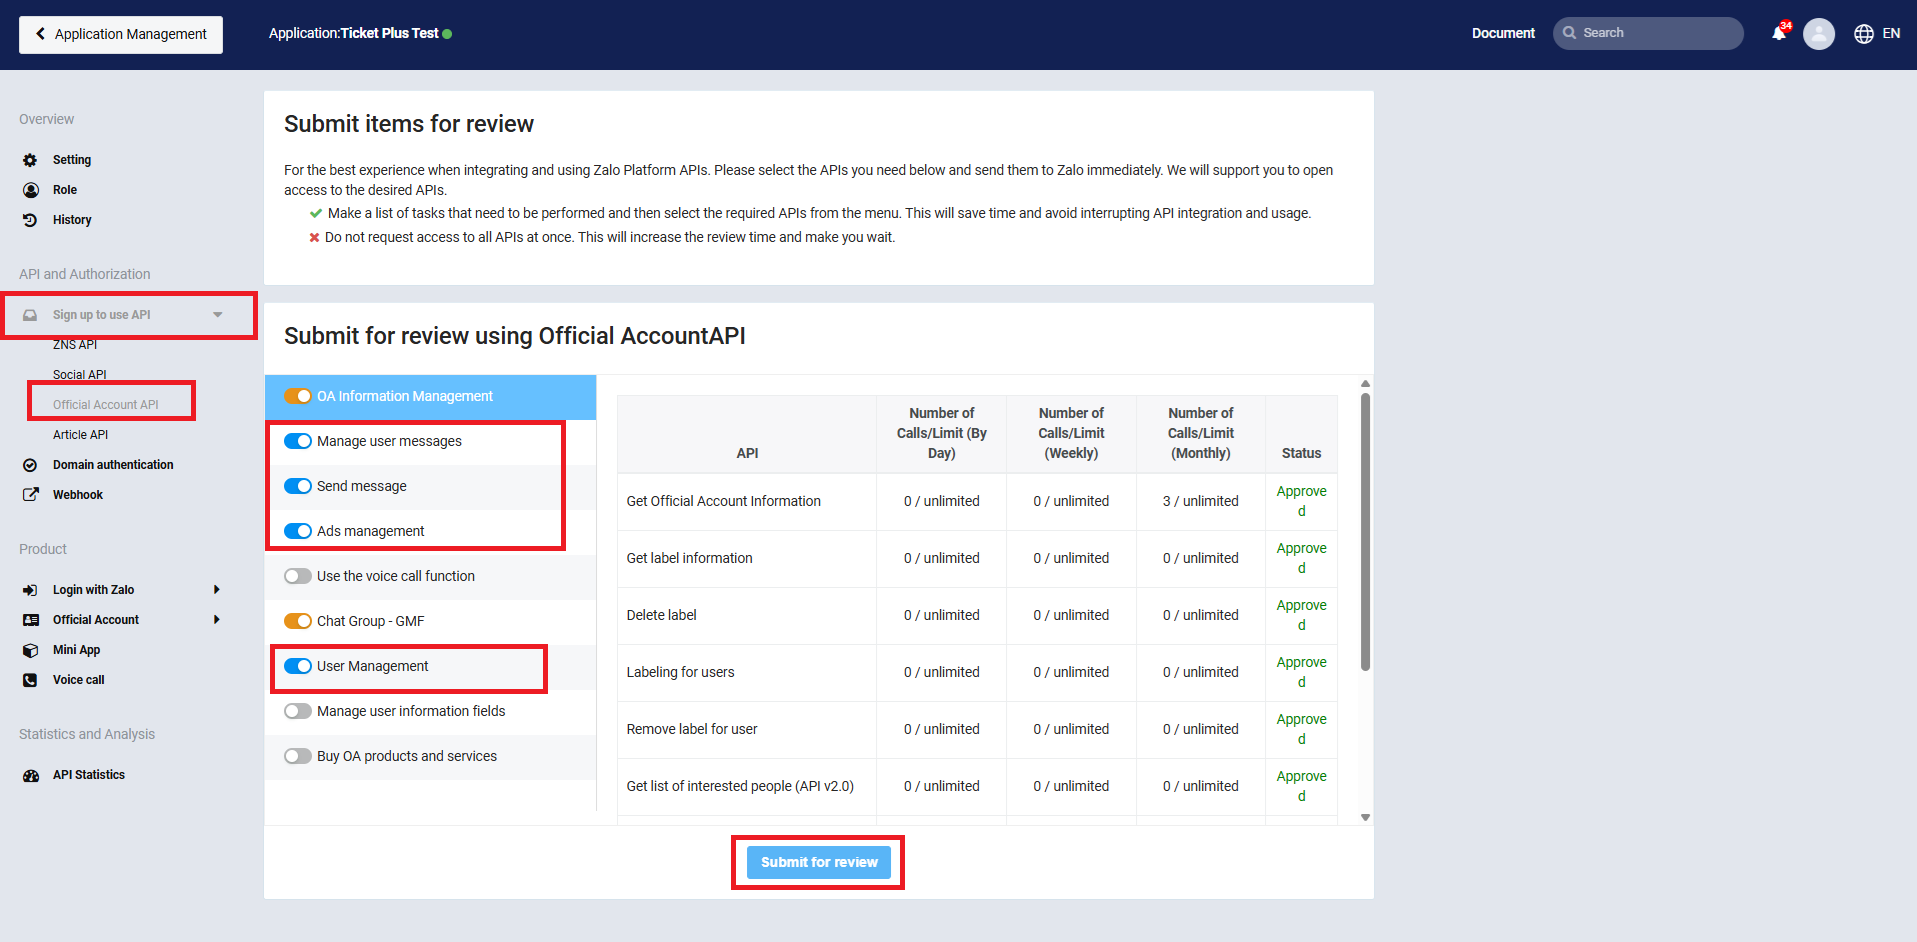Disable the Send message switch
Screen dimensions: 1917x942
[298, 486]
